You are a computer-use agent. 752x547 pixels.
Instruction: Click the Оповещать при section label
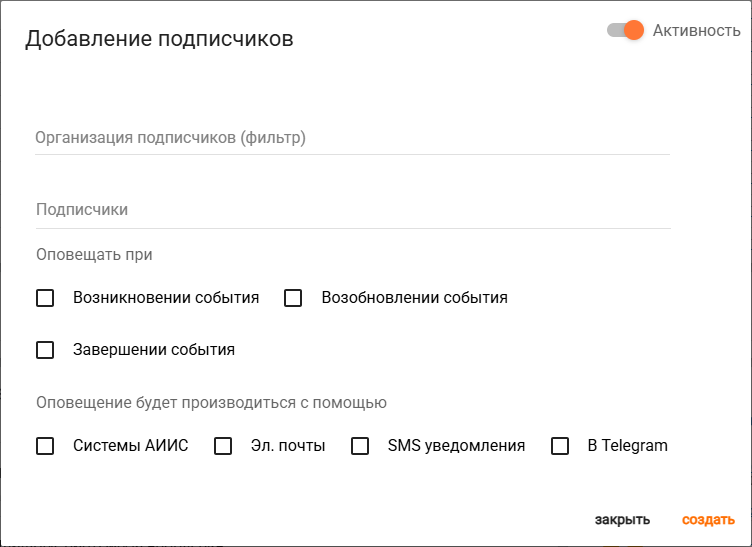coord(94,255)
